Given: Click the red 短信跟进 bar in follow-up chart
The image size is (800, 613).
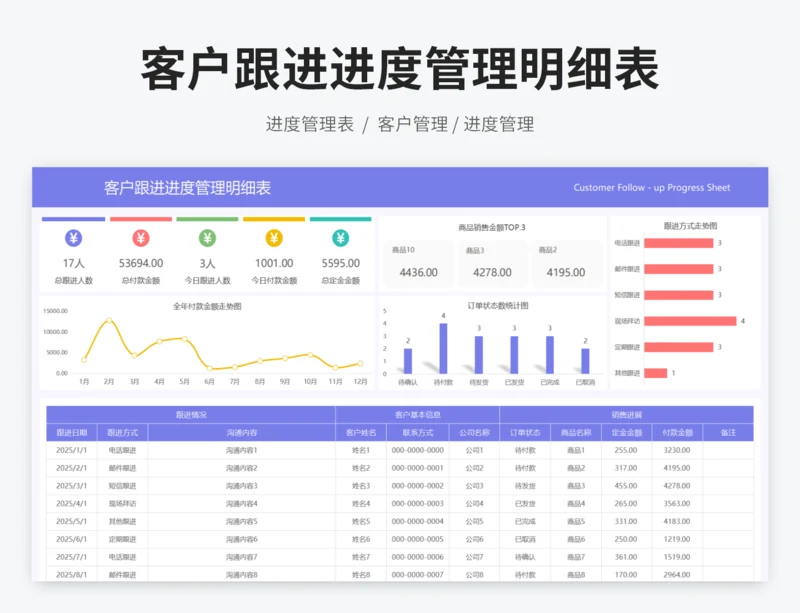Looking at the screenshot, I should (679, 295).
